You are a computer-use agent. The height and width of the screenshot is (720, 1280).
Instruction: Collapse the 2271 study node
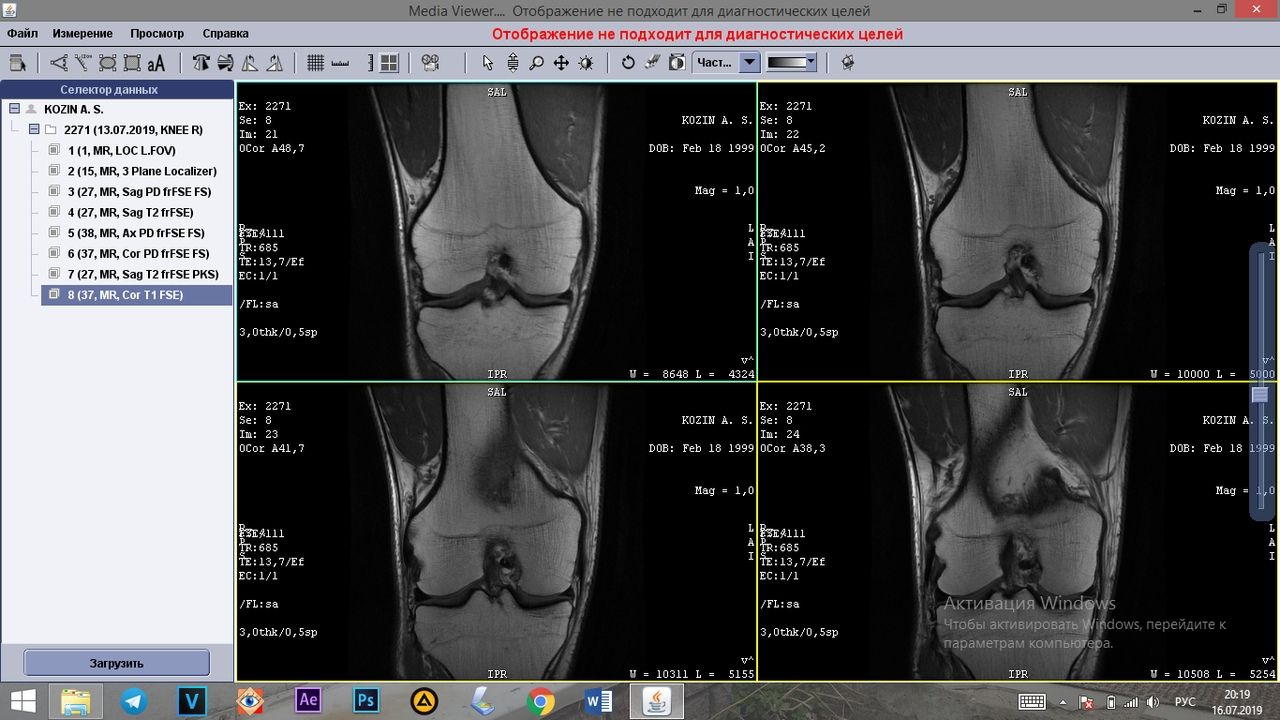35,130
